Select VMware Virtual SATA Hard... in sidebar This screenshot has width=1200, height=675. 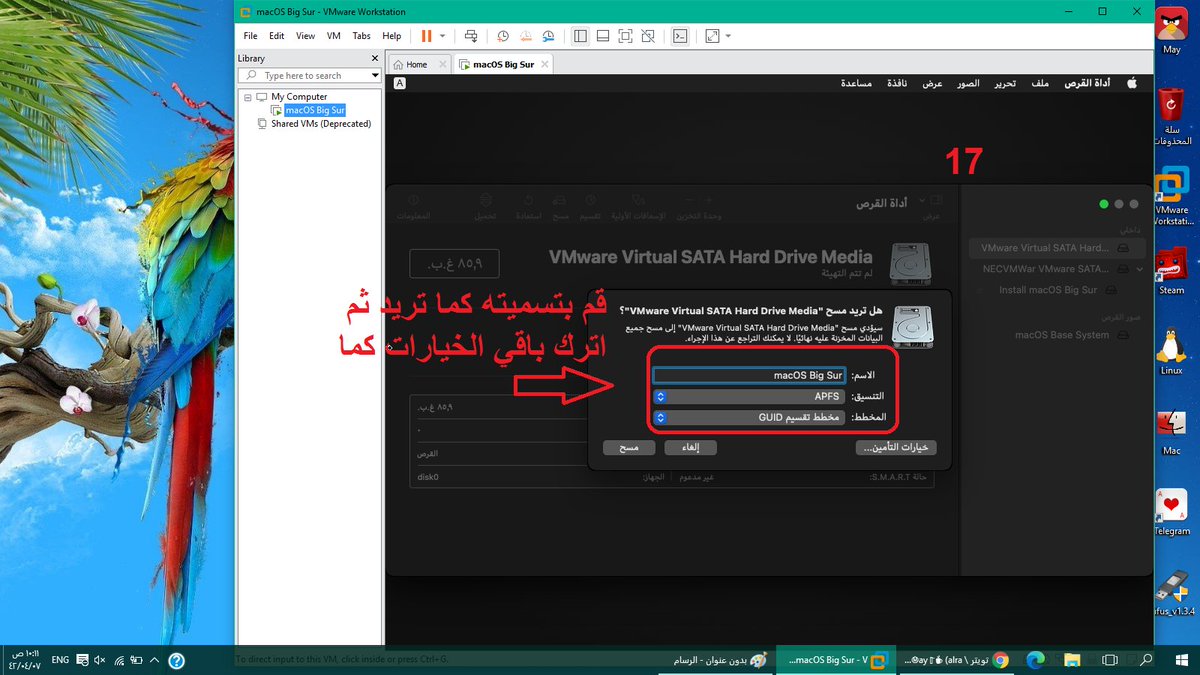1056,247
